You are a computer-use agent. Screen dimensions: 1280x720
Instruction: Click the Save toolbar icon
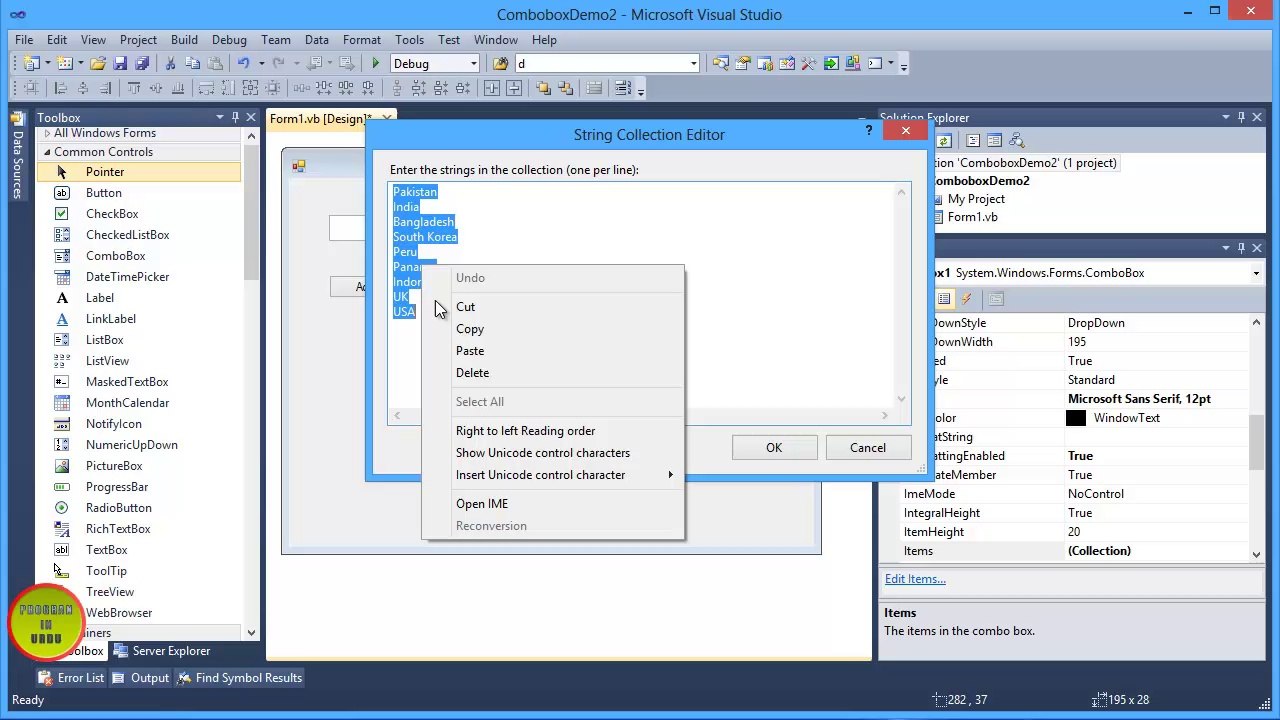(x=120, y=64)
